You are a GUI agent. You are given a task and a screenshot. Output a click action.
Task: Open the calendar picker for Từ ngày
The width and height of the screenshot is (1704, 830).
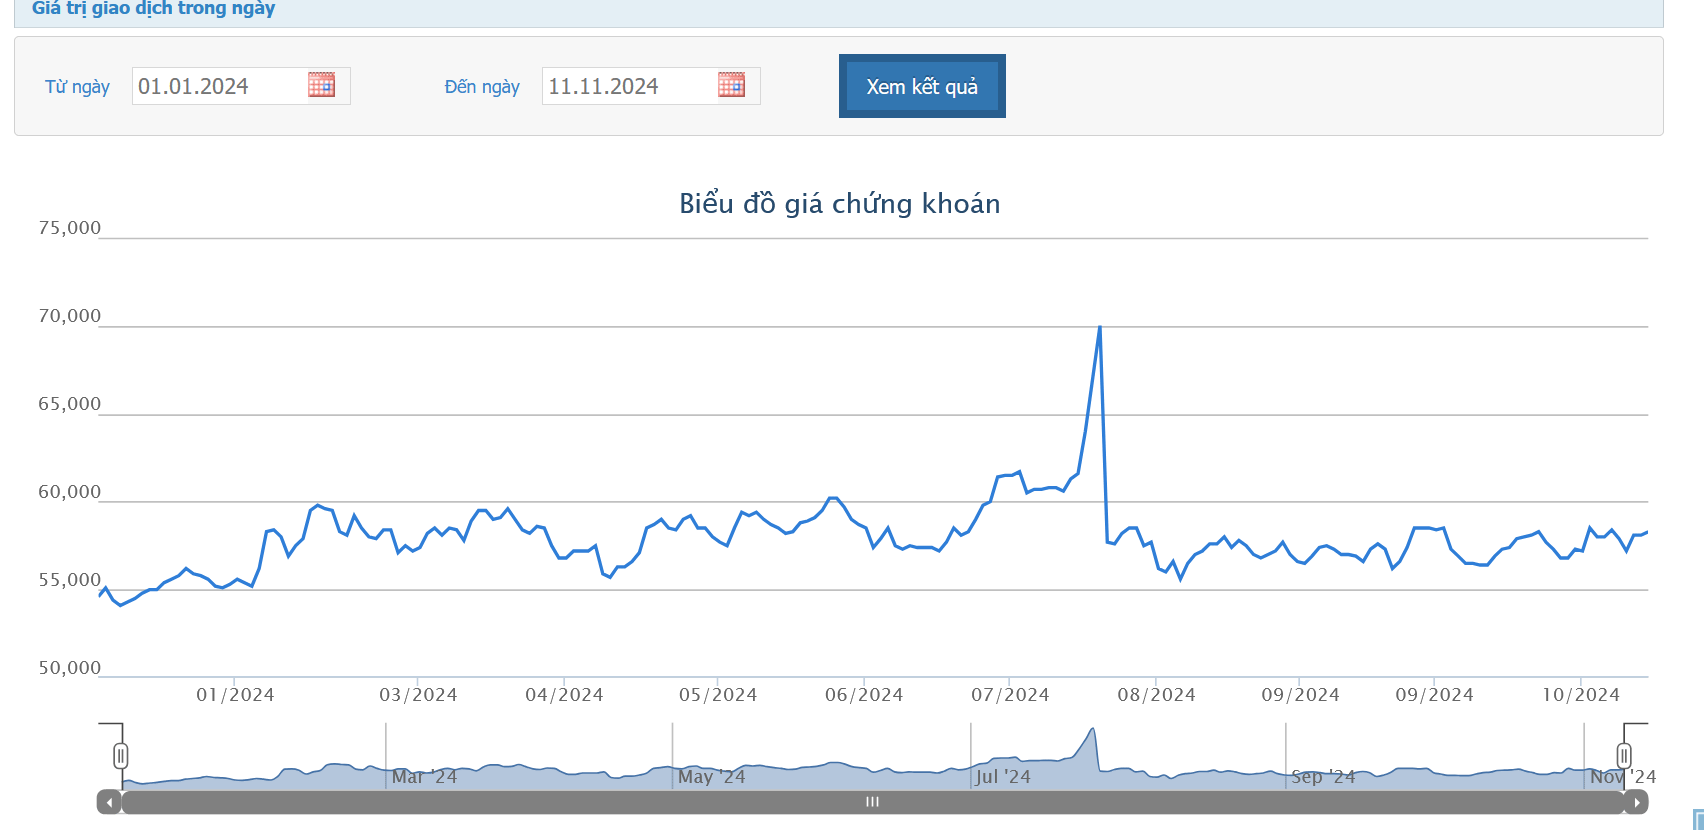[x=321, y=85]
